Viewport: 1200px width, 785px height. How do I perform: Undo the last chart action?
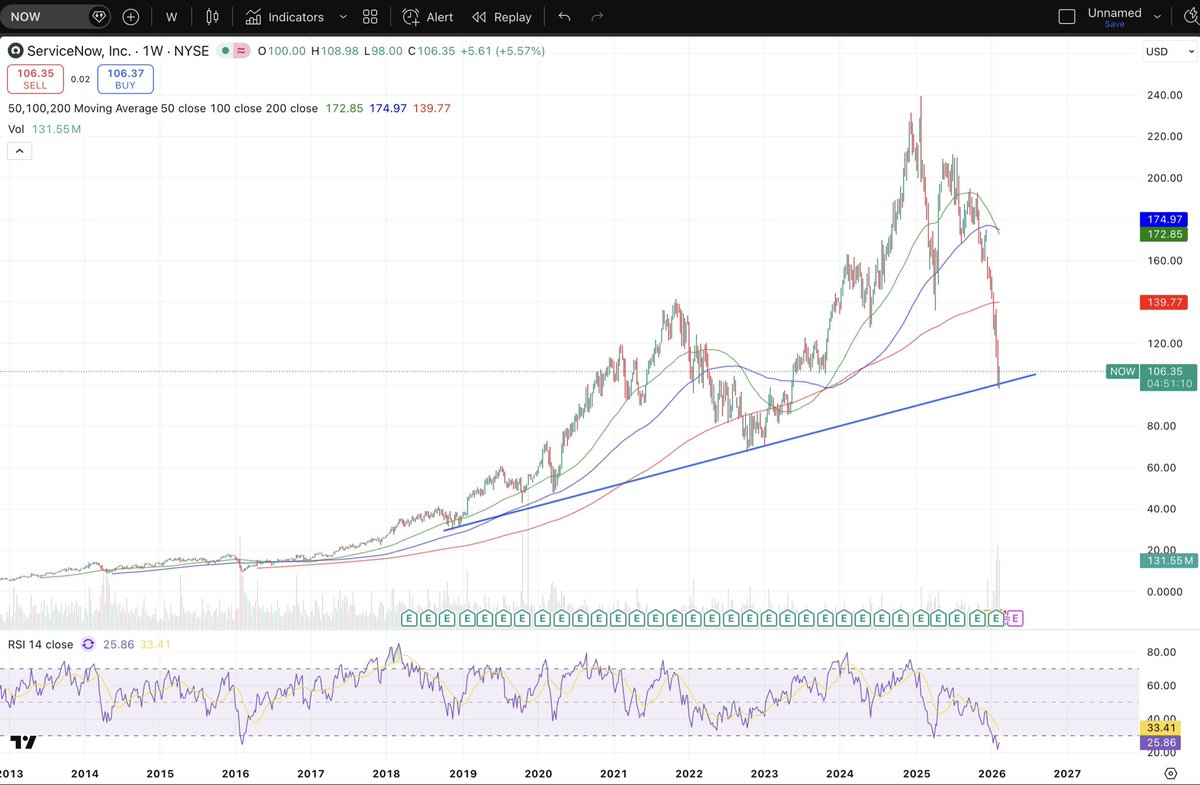(x=565, y=17)
